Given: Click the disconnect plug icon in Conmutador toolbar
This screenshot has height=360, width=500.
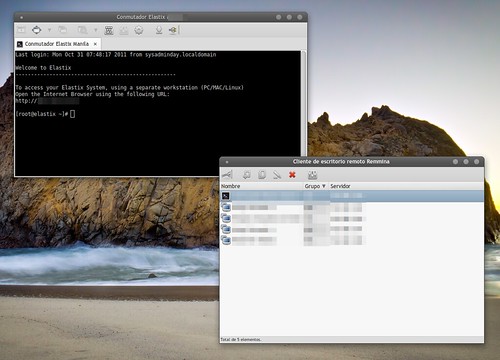Looking at the screenshot, I should pos(173,30).
